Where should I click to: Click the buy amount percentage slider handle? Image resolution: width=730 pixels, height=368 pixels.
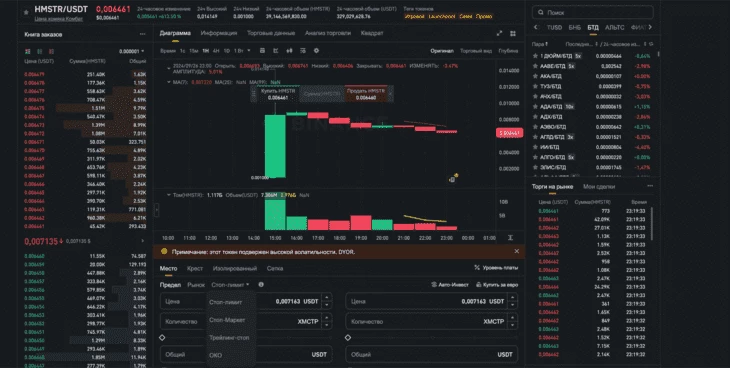click(x=162, y=338)
